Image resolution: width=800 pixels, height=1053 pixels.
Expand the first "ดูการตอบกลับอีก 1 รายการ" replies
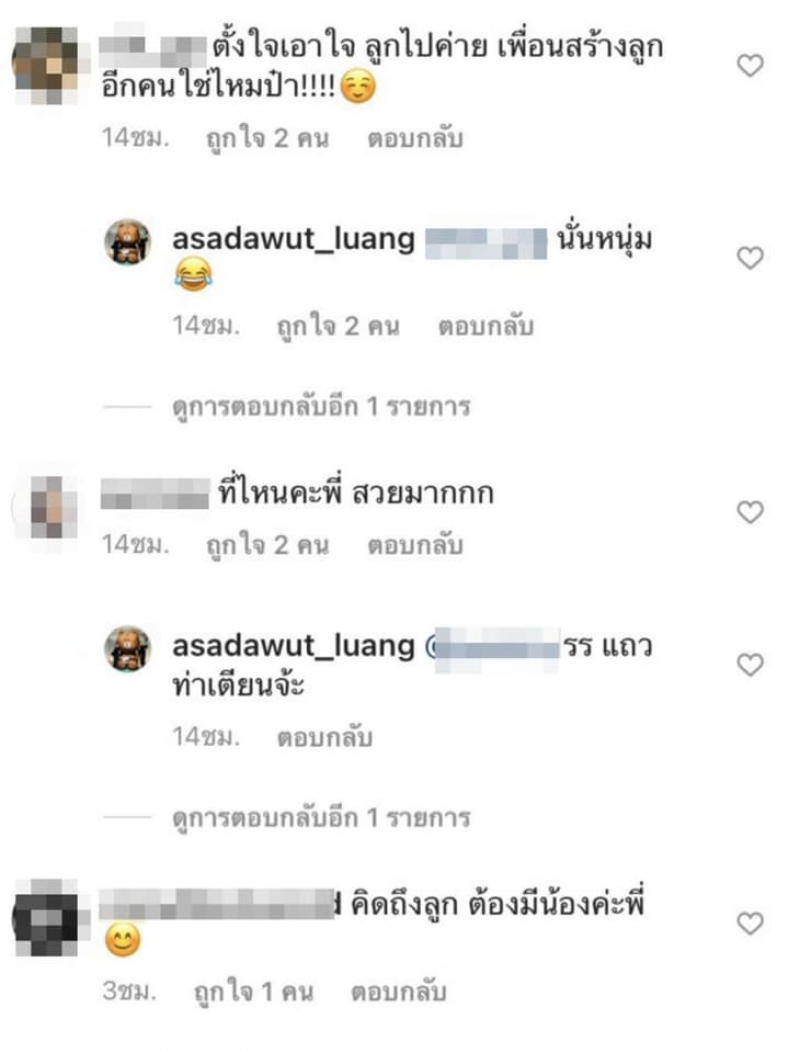click(321, 407)
